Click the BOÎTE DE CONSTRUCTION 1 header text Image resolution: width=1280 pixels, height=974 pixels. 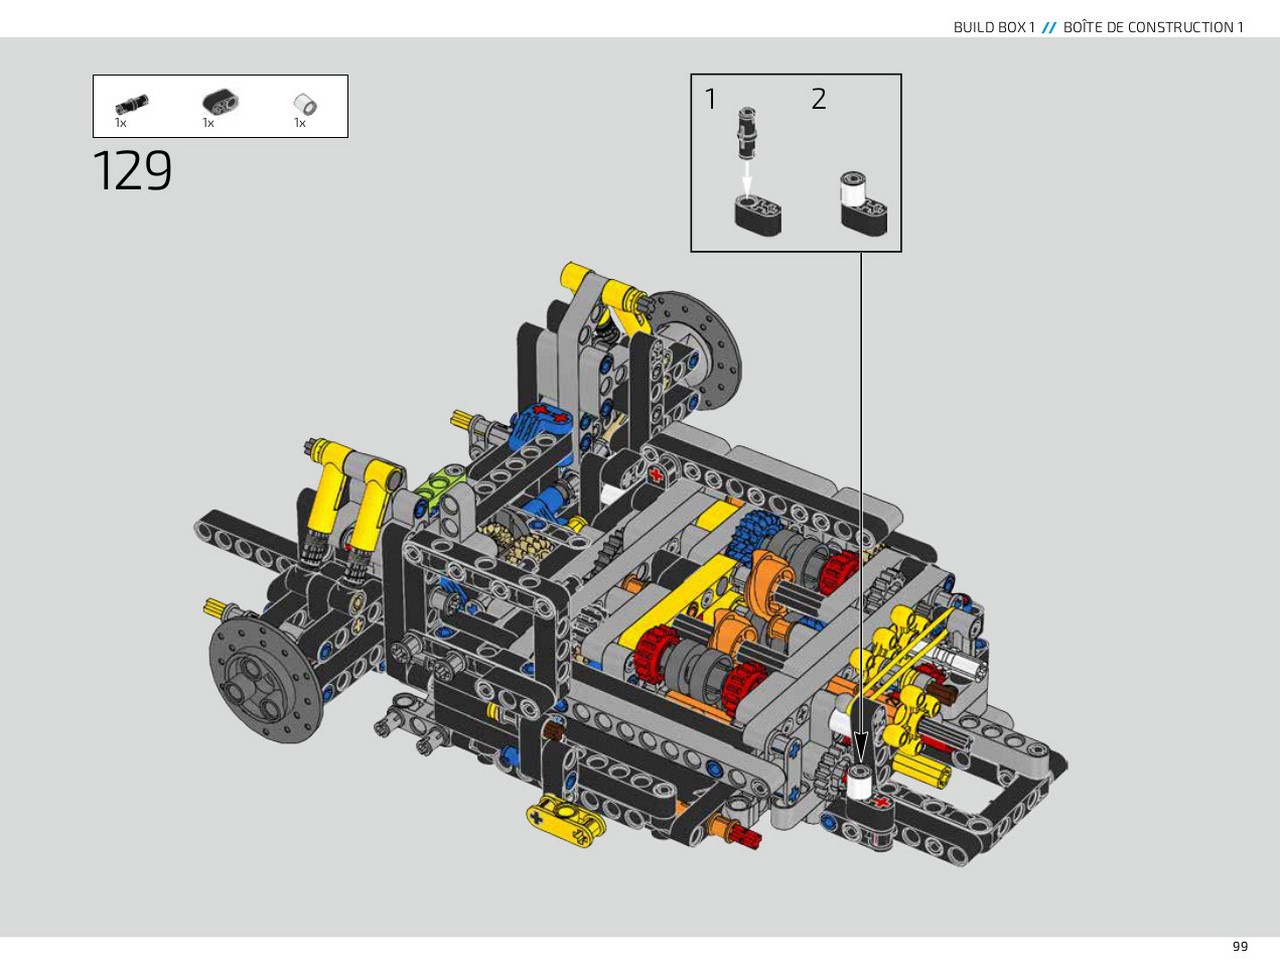click(x=1153, y=27)
